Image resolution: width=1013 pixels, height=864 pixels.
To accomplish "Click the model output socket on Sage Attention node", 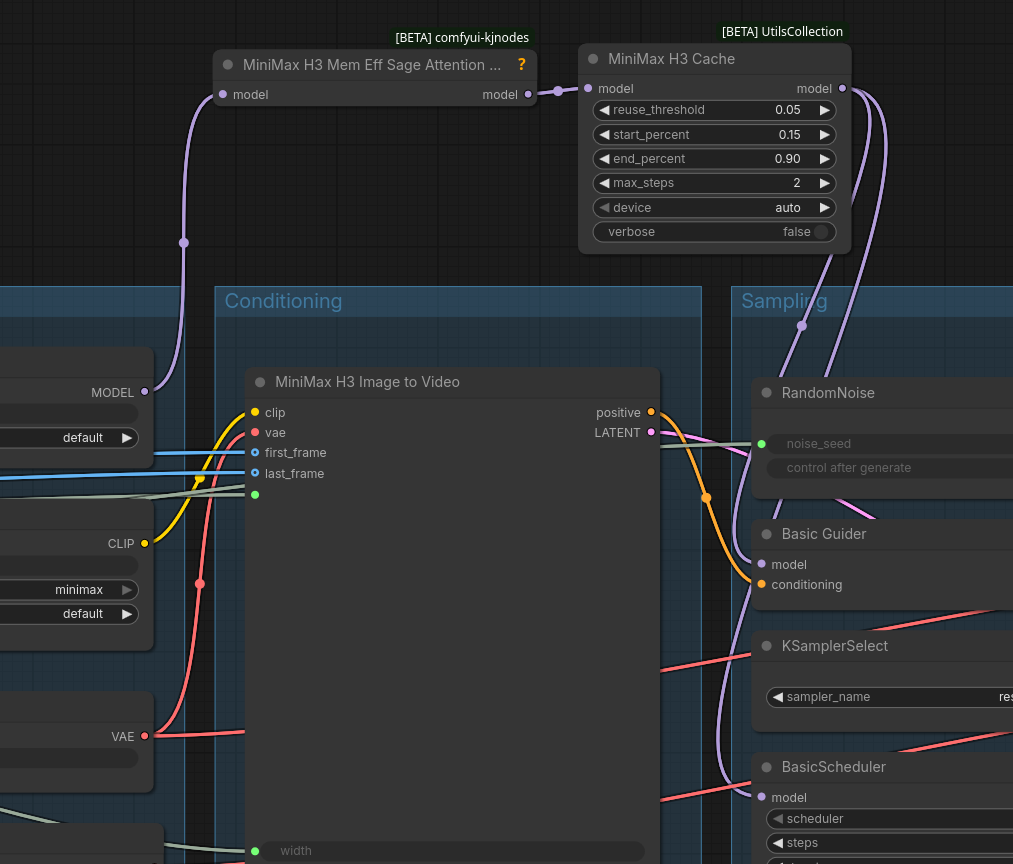I will point(528,94).
